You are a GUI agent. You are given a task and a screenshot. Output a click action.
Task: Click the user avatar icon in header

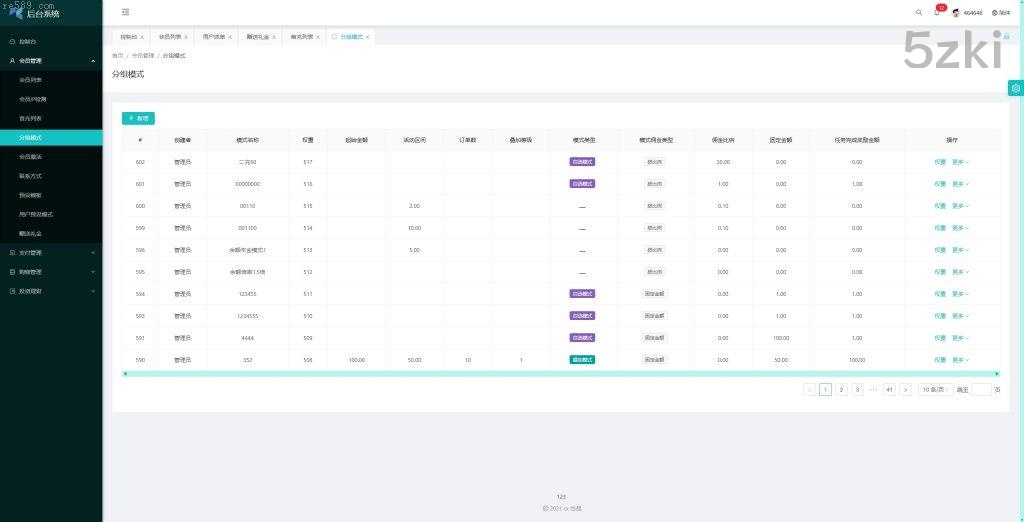[x=956, y=13]
